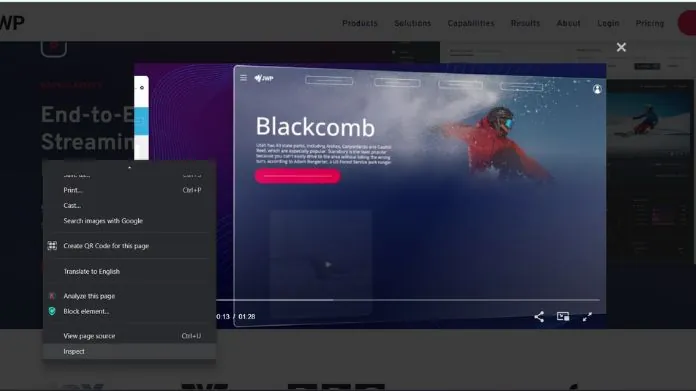Screen dimensions: 696x391
Task: Open About nav link
Action: (568, 23)
